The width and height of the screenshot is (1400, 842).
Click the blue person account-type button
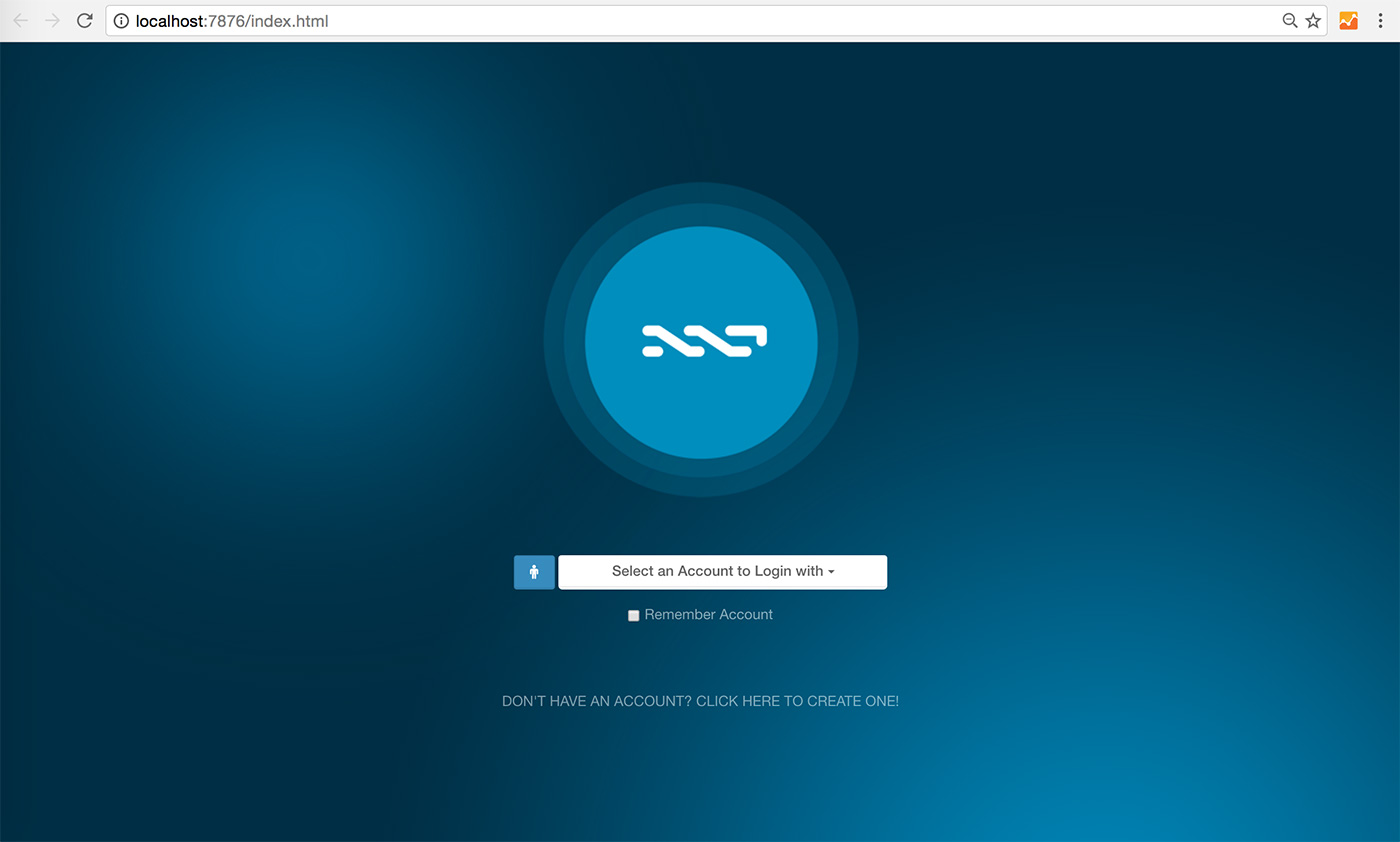[x=534, y=572]
